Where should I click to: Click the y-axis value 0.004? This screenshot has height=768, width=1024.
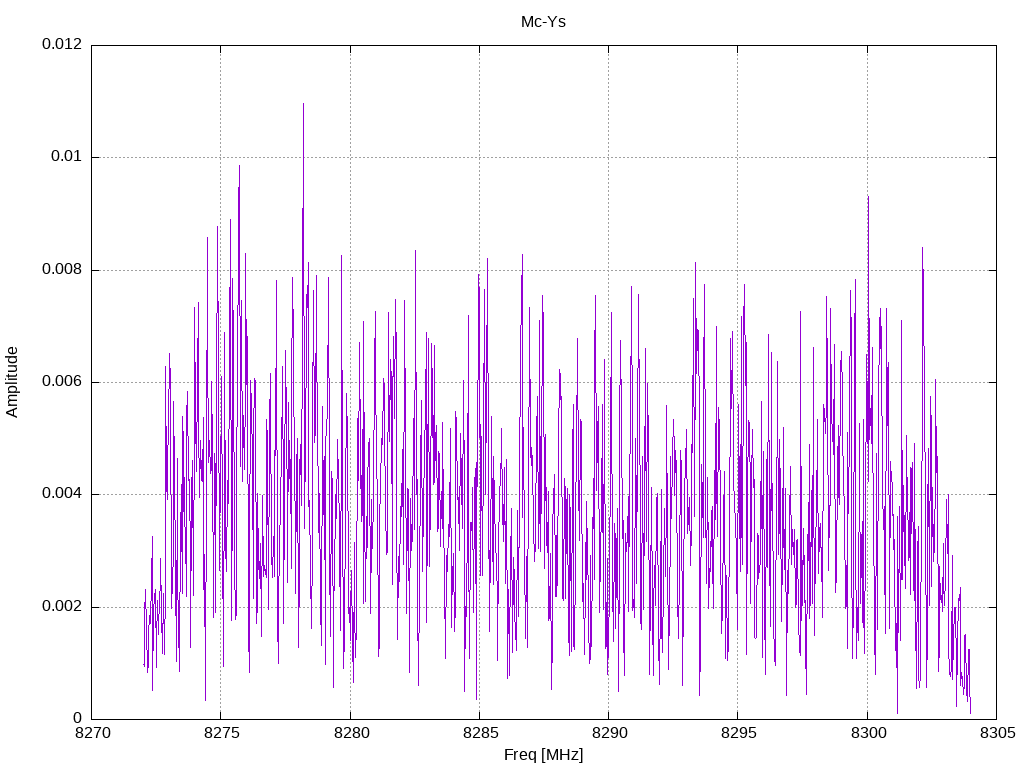[x=63, y=494]
